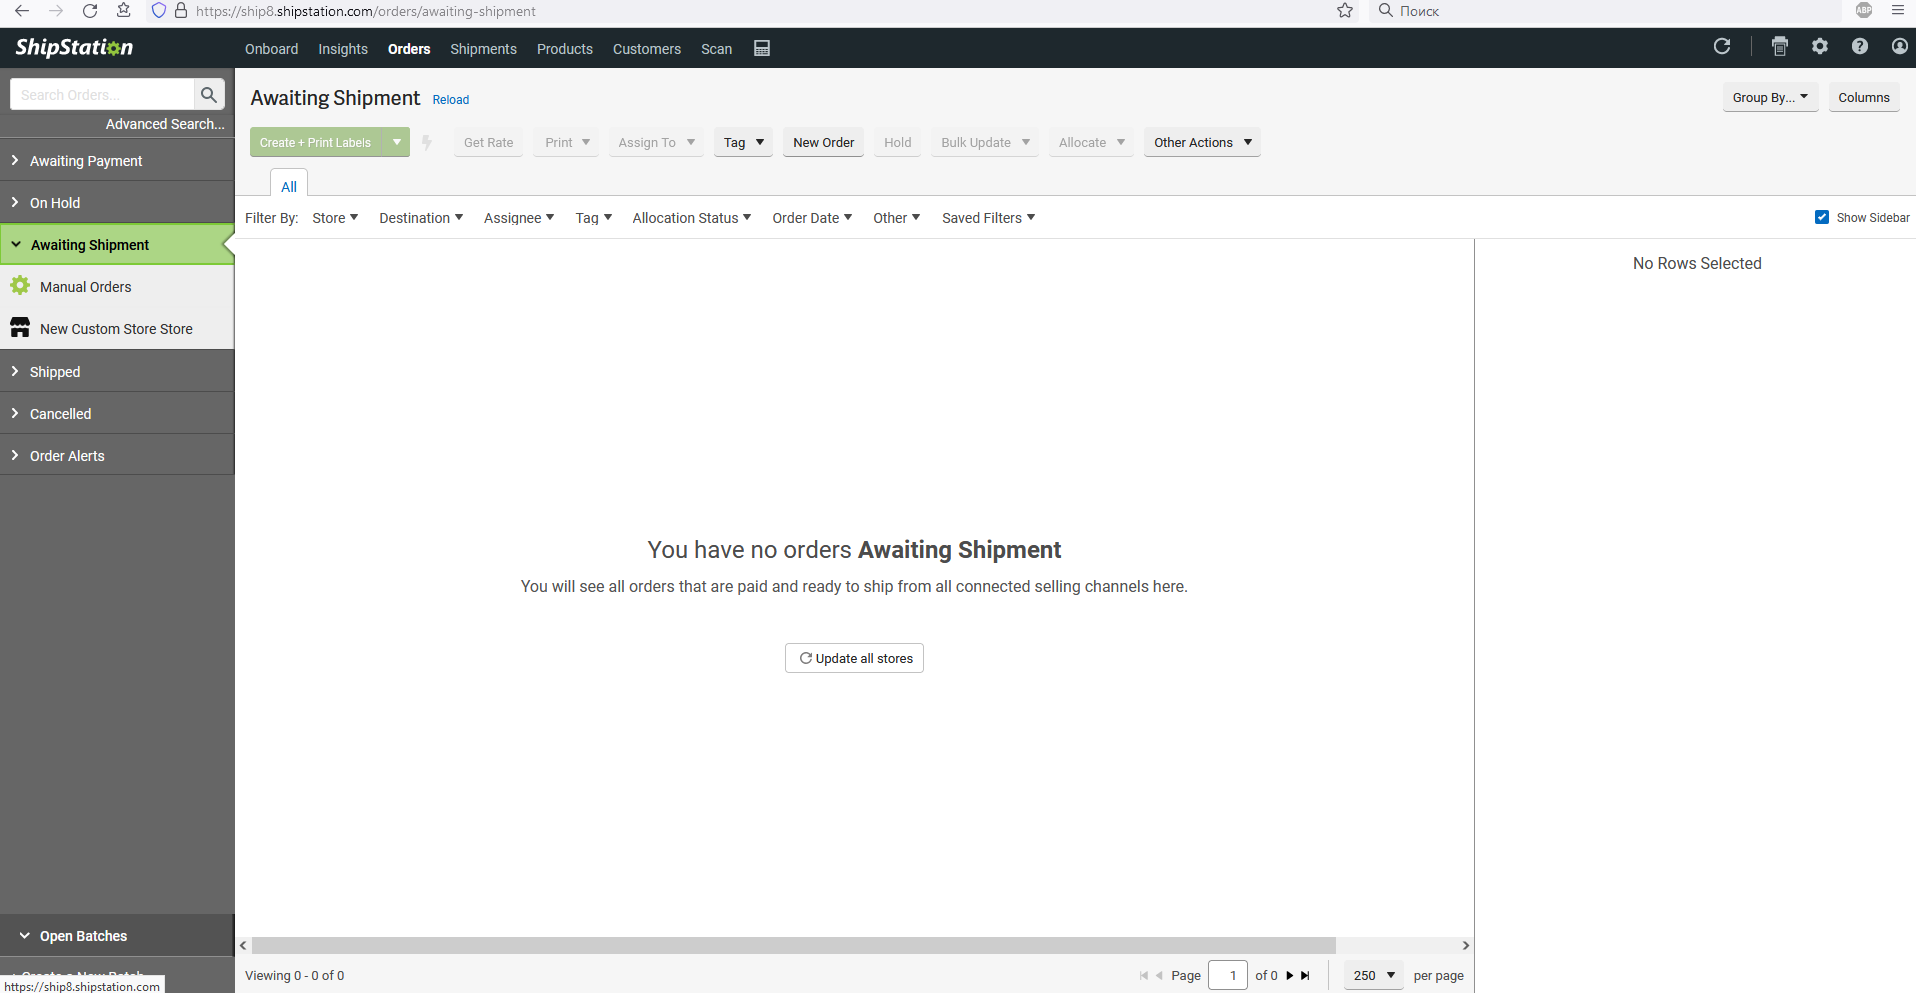The height and width of the screenshot is (993, 1916).
Task: Click the page number input field
Action: tap(1228, 975)
